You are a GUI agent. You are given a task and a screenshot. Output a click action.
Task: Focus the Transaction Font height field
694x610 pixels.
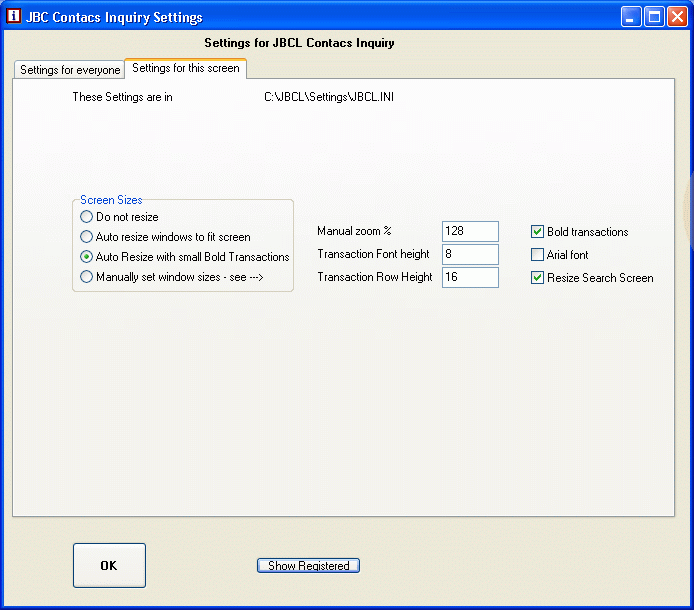(x=470, y=255)
